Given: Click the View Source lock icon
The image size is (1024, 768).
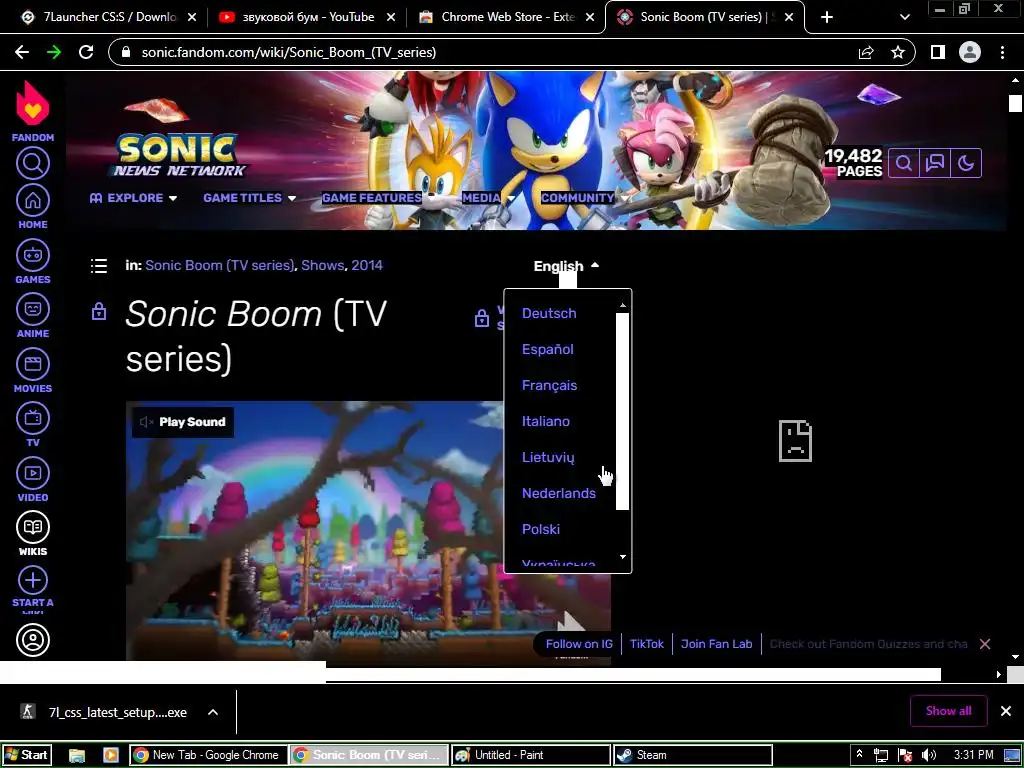Looking at the screenshot, I should tap(482, 318).
